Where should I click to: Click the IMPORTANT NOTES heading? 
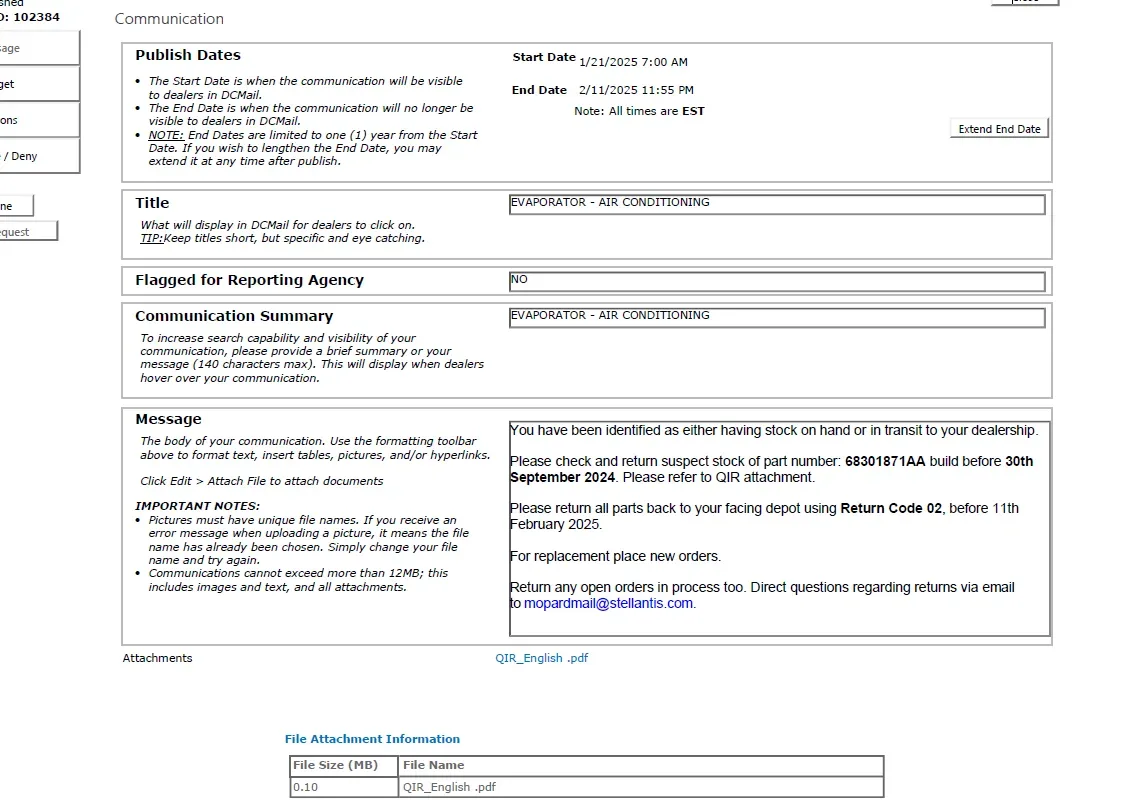point(198,506)
